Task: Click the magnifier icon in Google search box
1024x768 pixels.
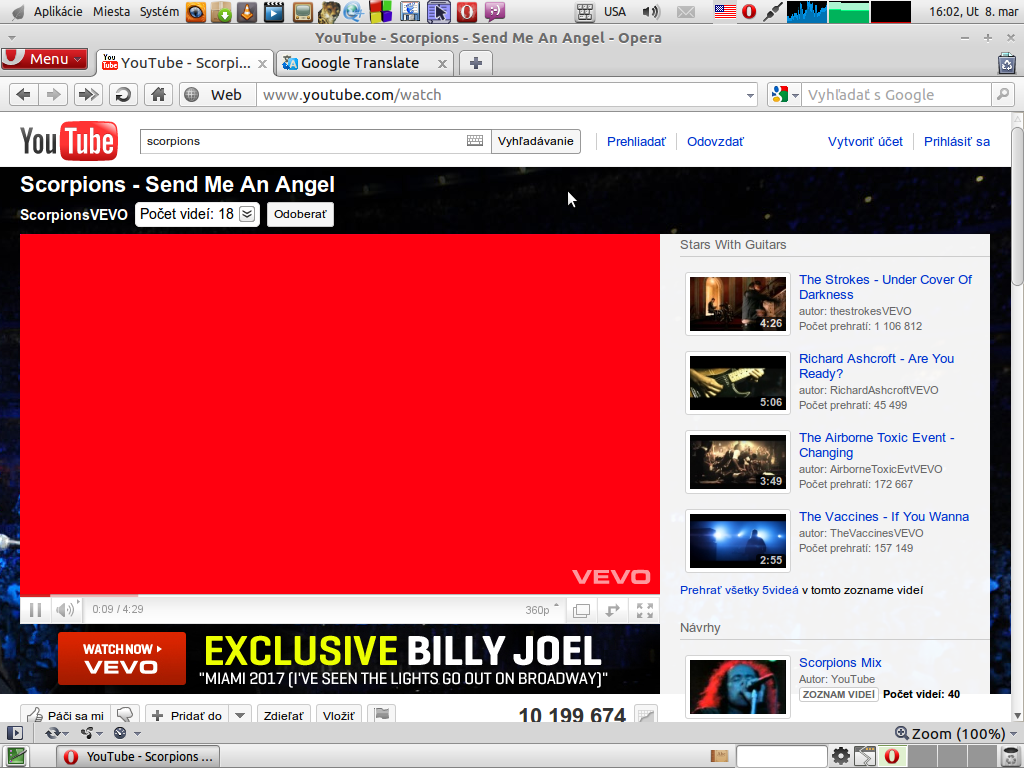Action: [1002, 95]
